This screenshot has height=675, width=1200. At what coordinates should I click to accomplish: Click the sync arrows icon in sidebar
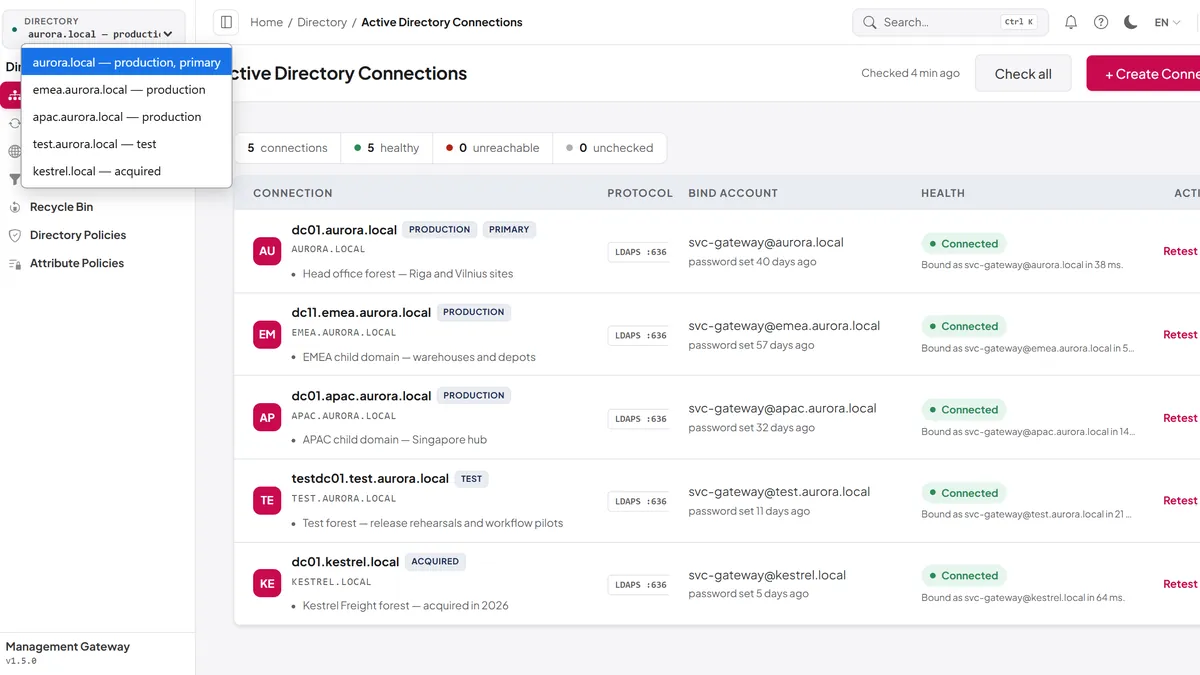14,124
